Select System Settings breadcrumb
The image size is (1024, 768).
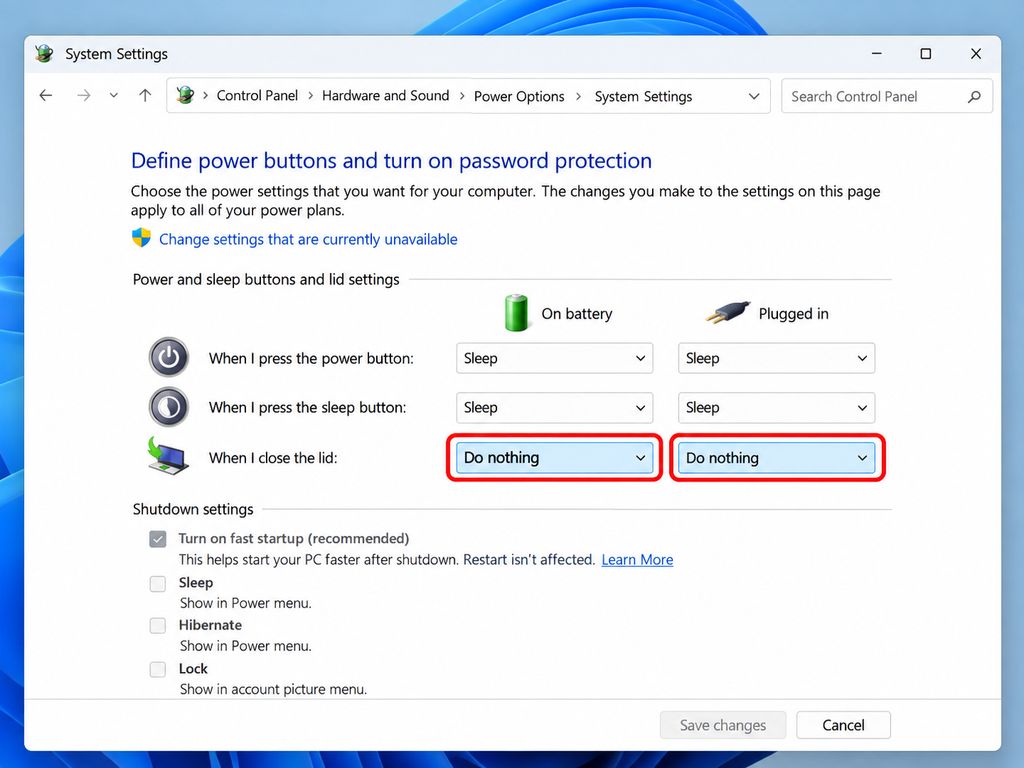tap(643, 96)
